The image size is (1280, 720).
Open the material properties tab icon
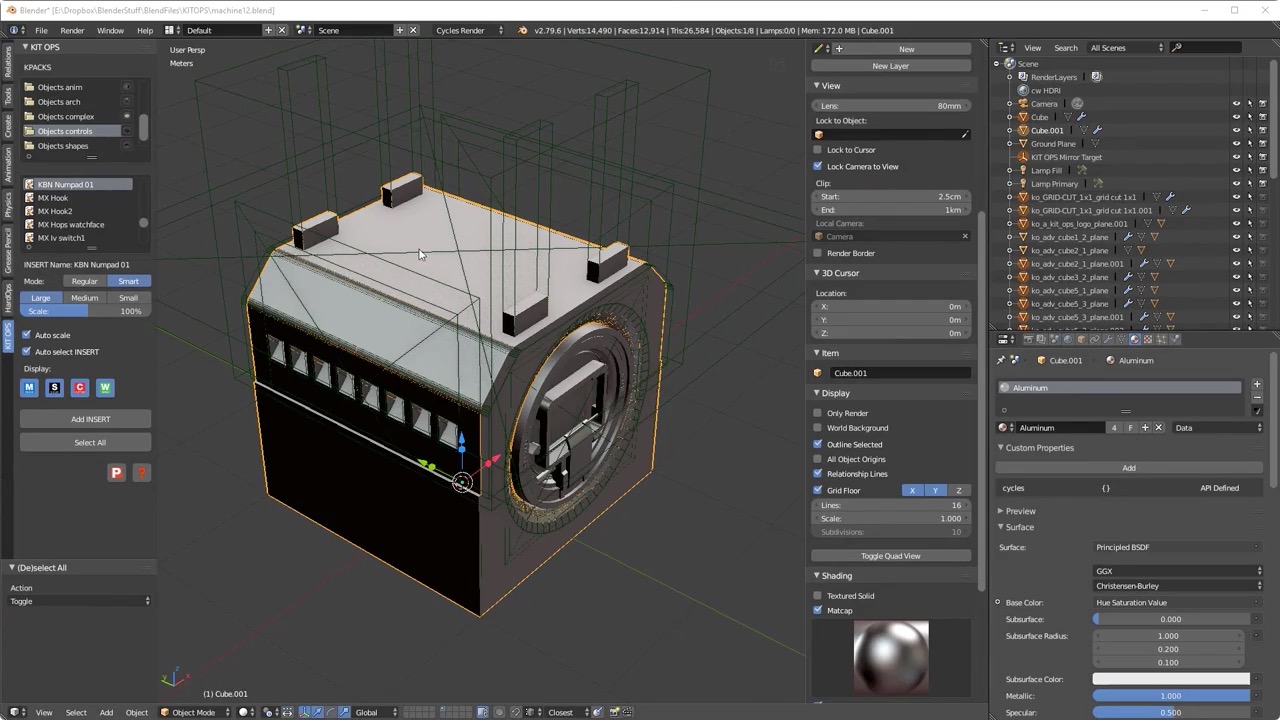1133,339
